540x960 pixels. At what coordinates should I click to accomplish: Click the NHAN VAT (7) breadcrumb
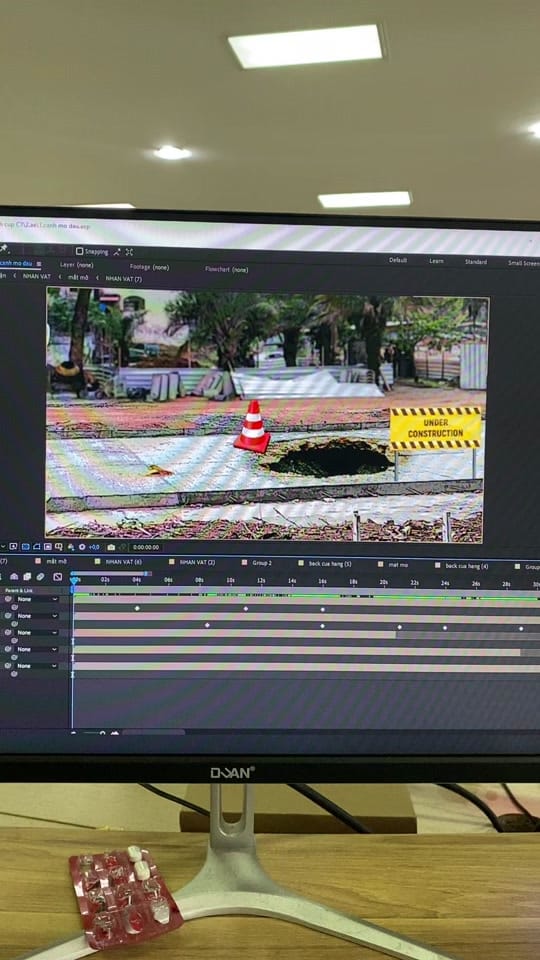click(x=124, y=279)
